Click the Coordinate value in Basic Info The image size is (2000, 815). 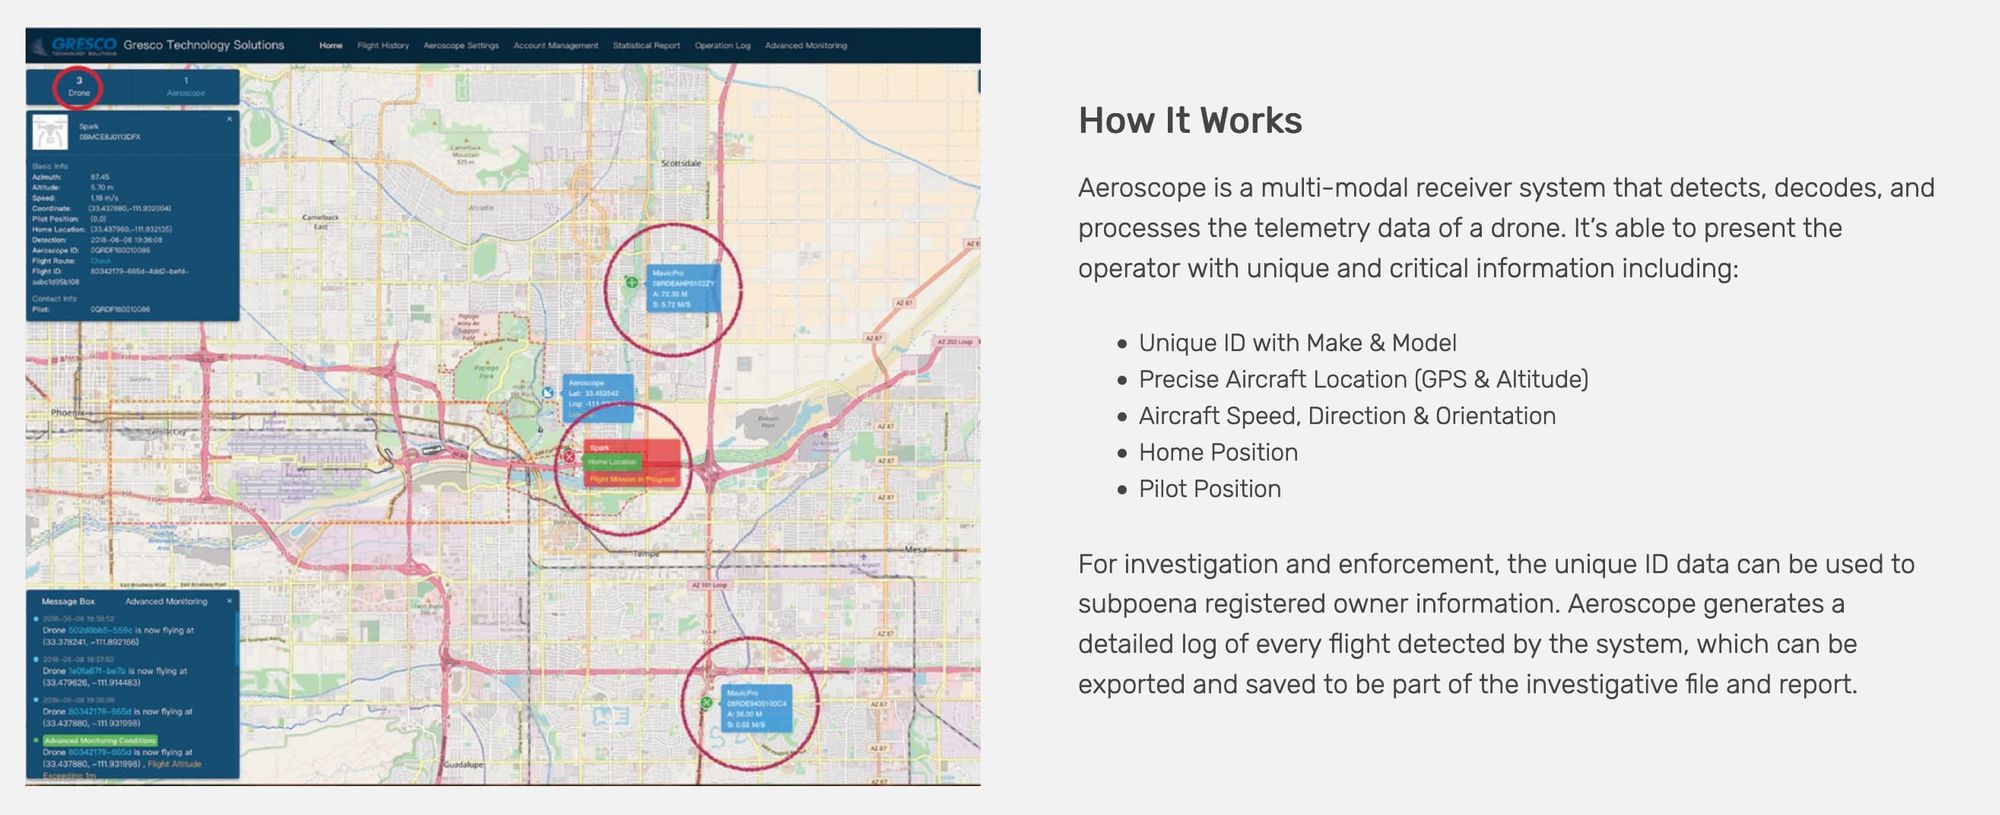[131, 208]
